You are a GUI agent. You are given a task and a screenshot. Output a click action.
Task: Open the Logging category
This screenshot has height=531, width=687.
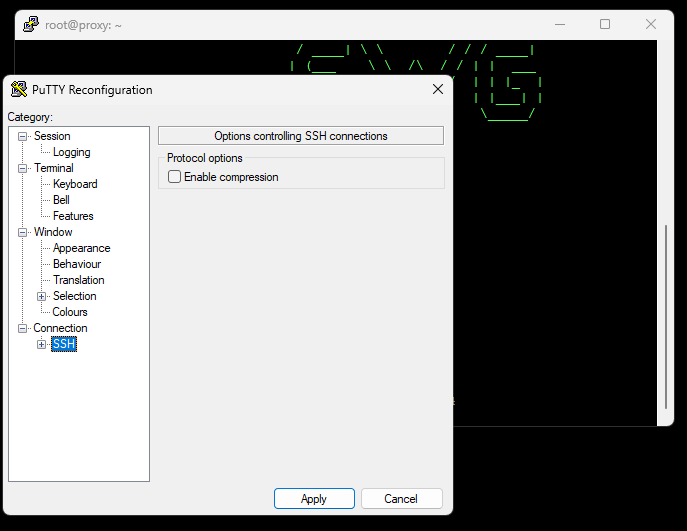[71, 152]
